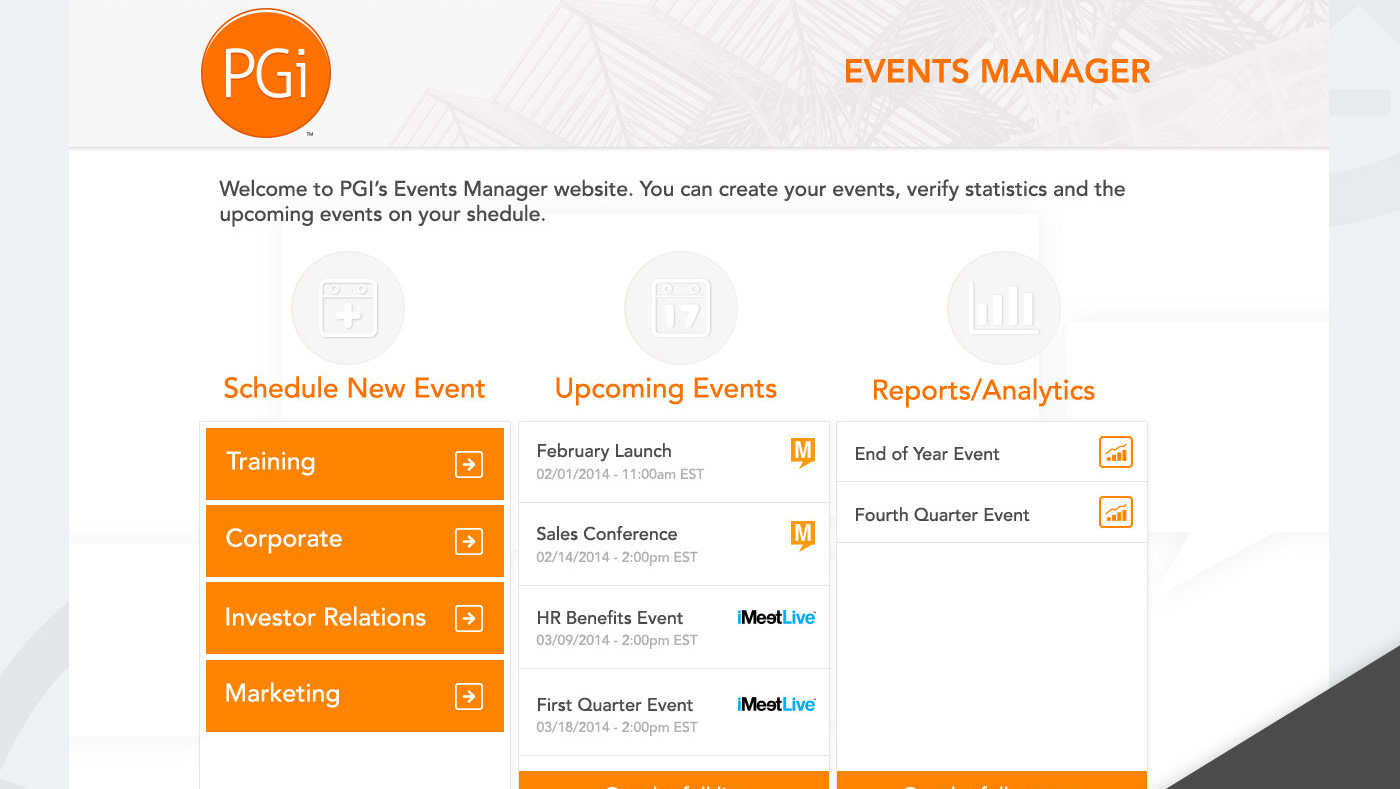Open the February Launch event
Viewport: 1400px width, 789px height.
[x=674, y=462]
